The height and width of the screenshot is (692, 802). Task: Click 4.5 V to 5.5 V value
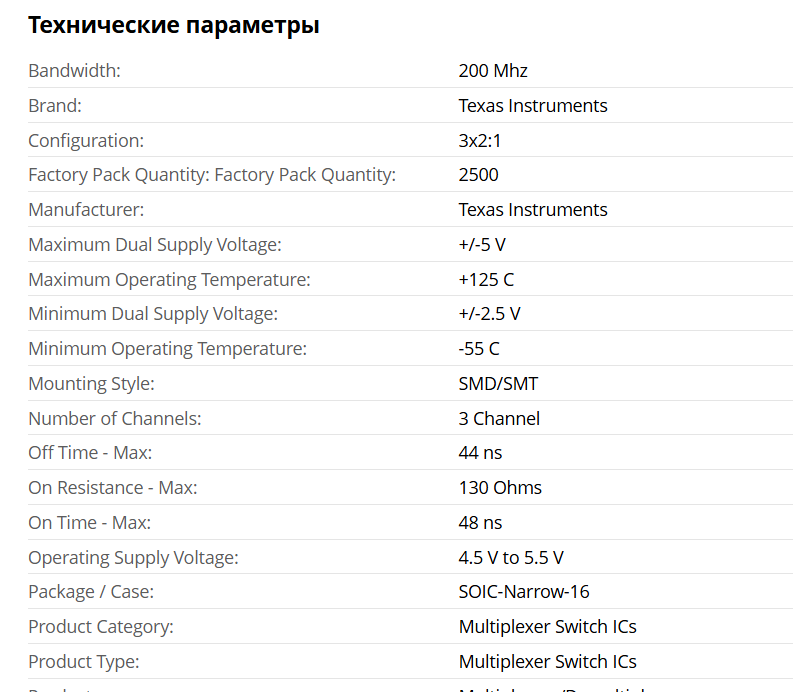[x=510, y=558]
